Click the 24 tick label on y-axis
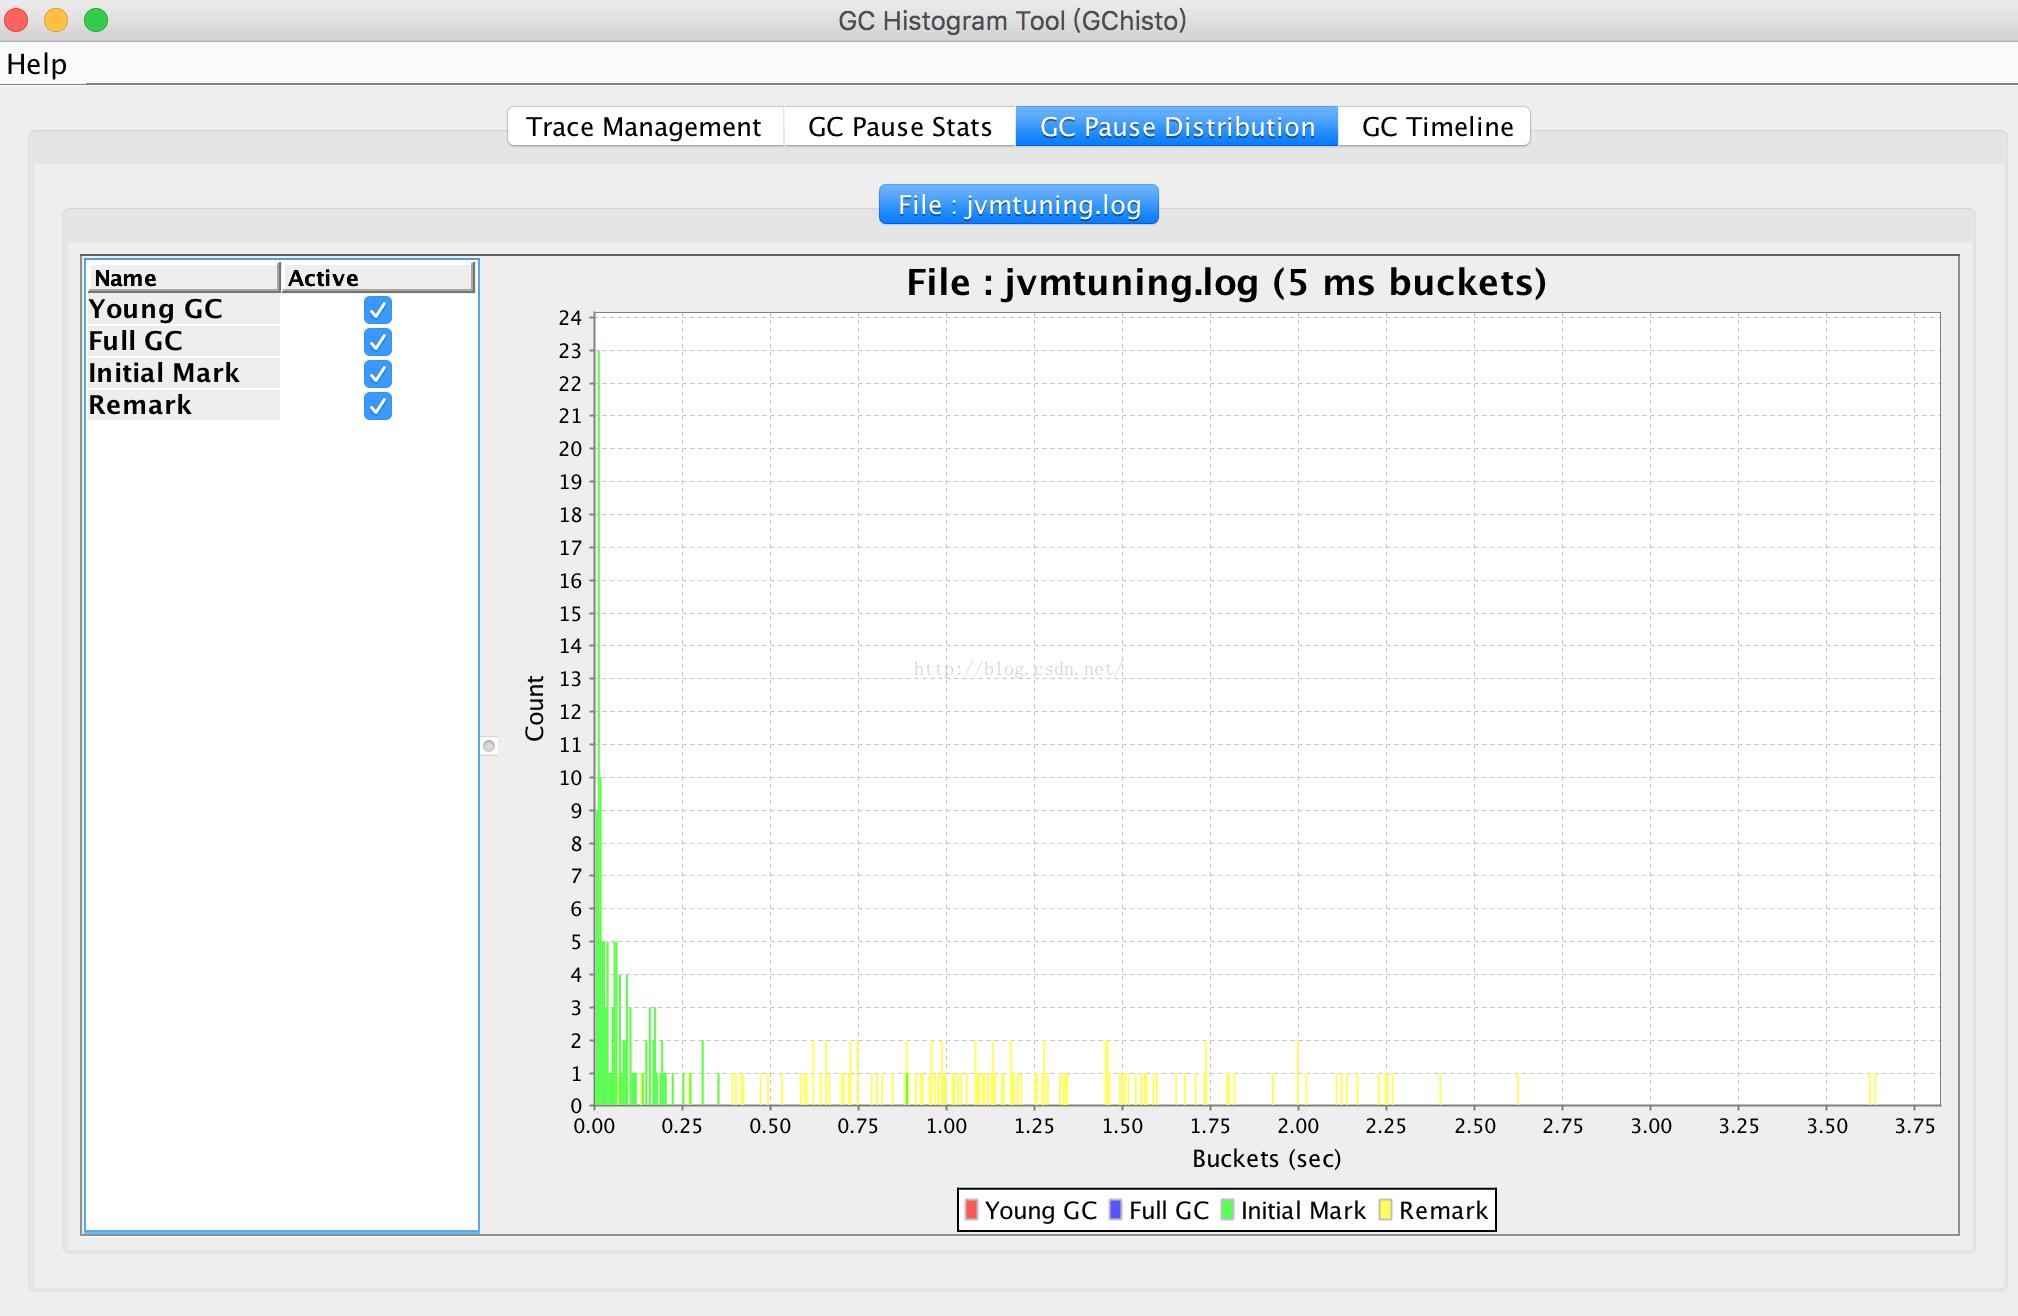Viewport: 2018px width, 1316px height. coord(570,318)
